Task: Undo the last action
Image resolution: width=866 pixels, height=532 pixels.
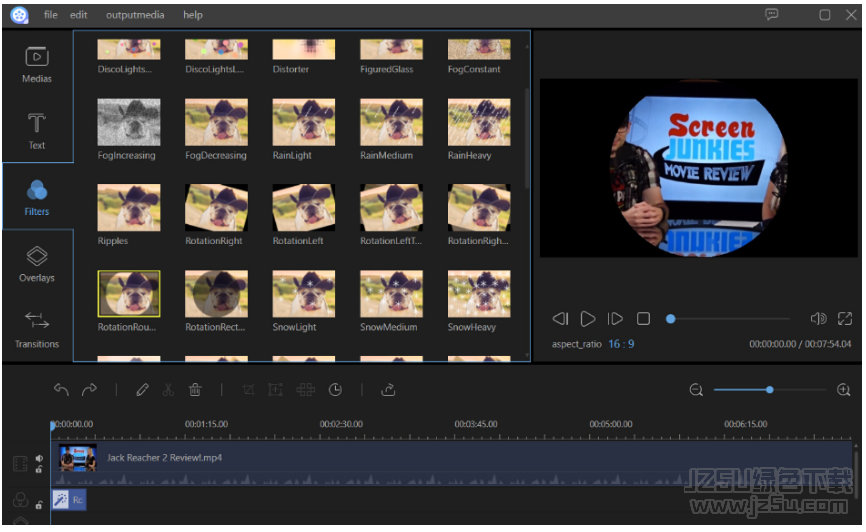Action: [x=61, y=389]
